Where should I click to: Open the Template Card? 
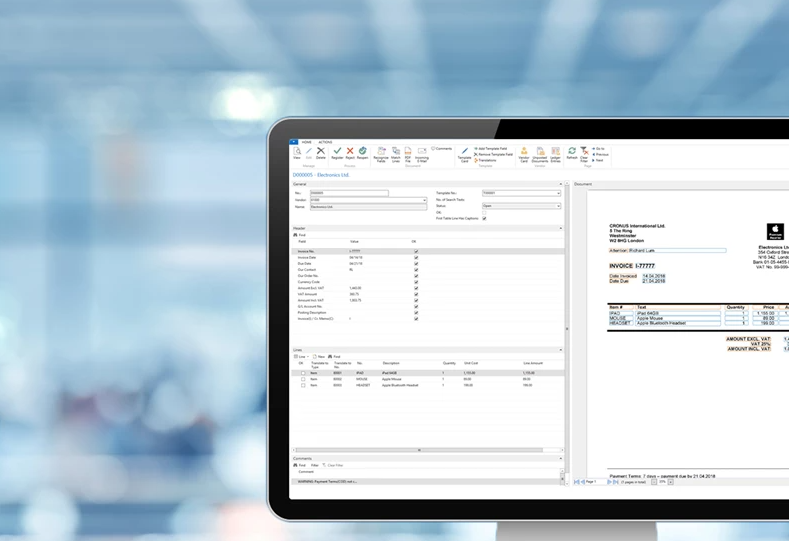464,154
